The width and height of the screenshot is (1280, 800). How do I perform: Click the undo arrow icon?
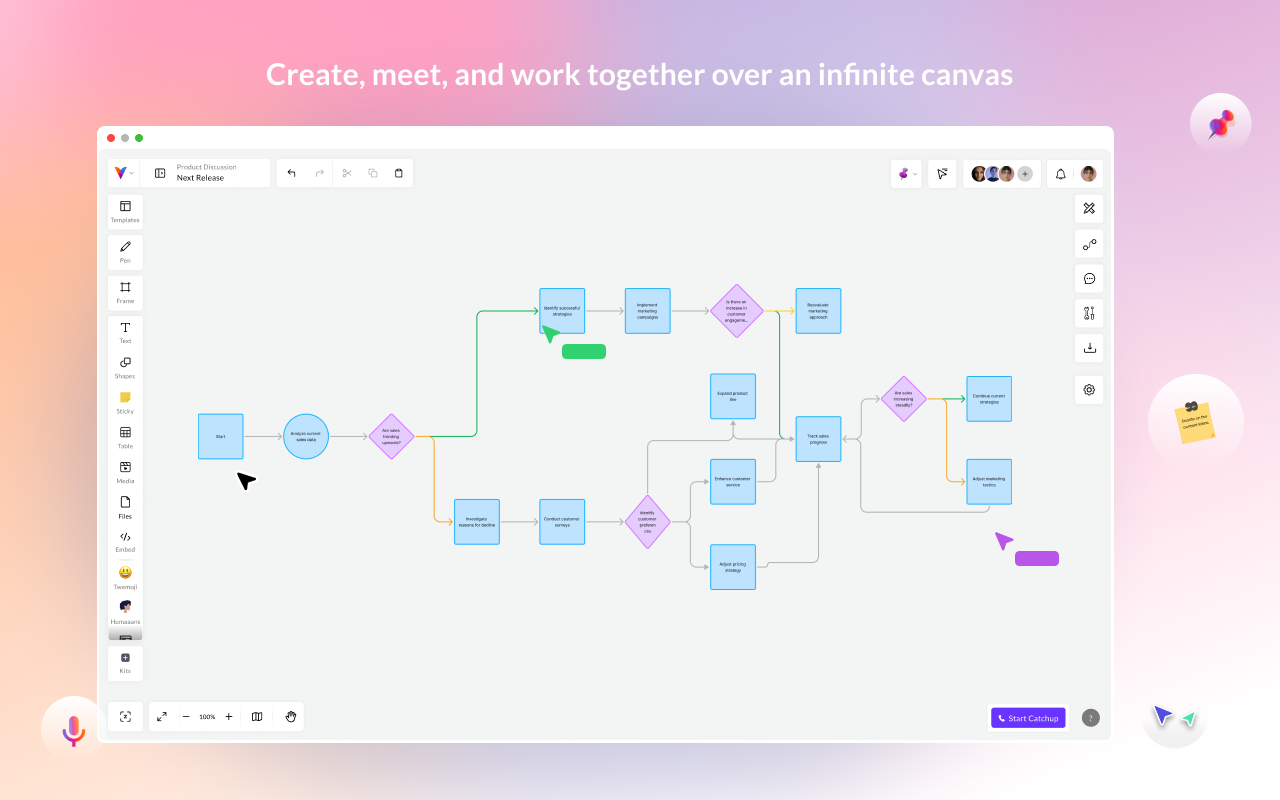(x=292, y=173)
